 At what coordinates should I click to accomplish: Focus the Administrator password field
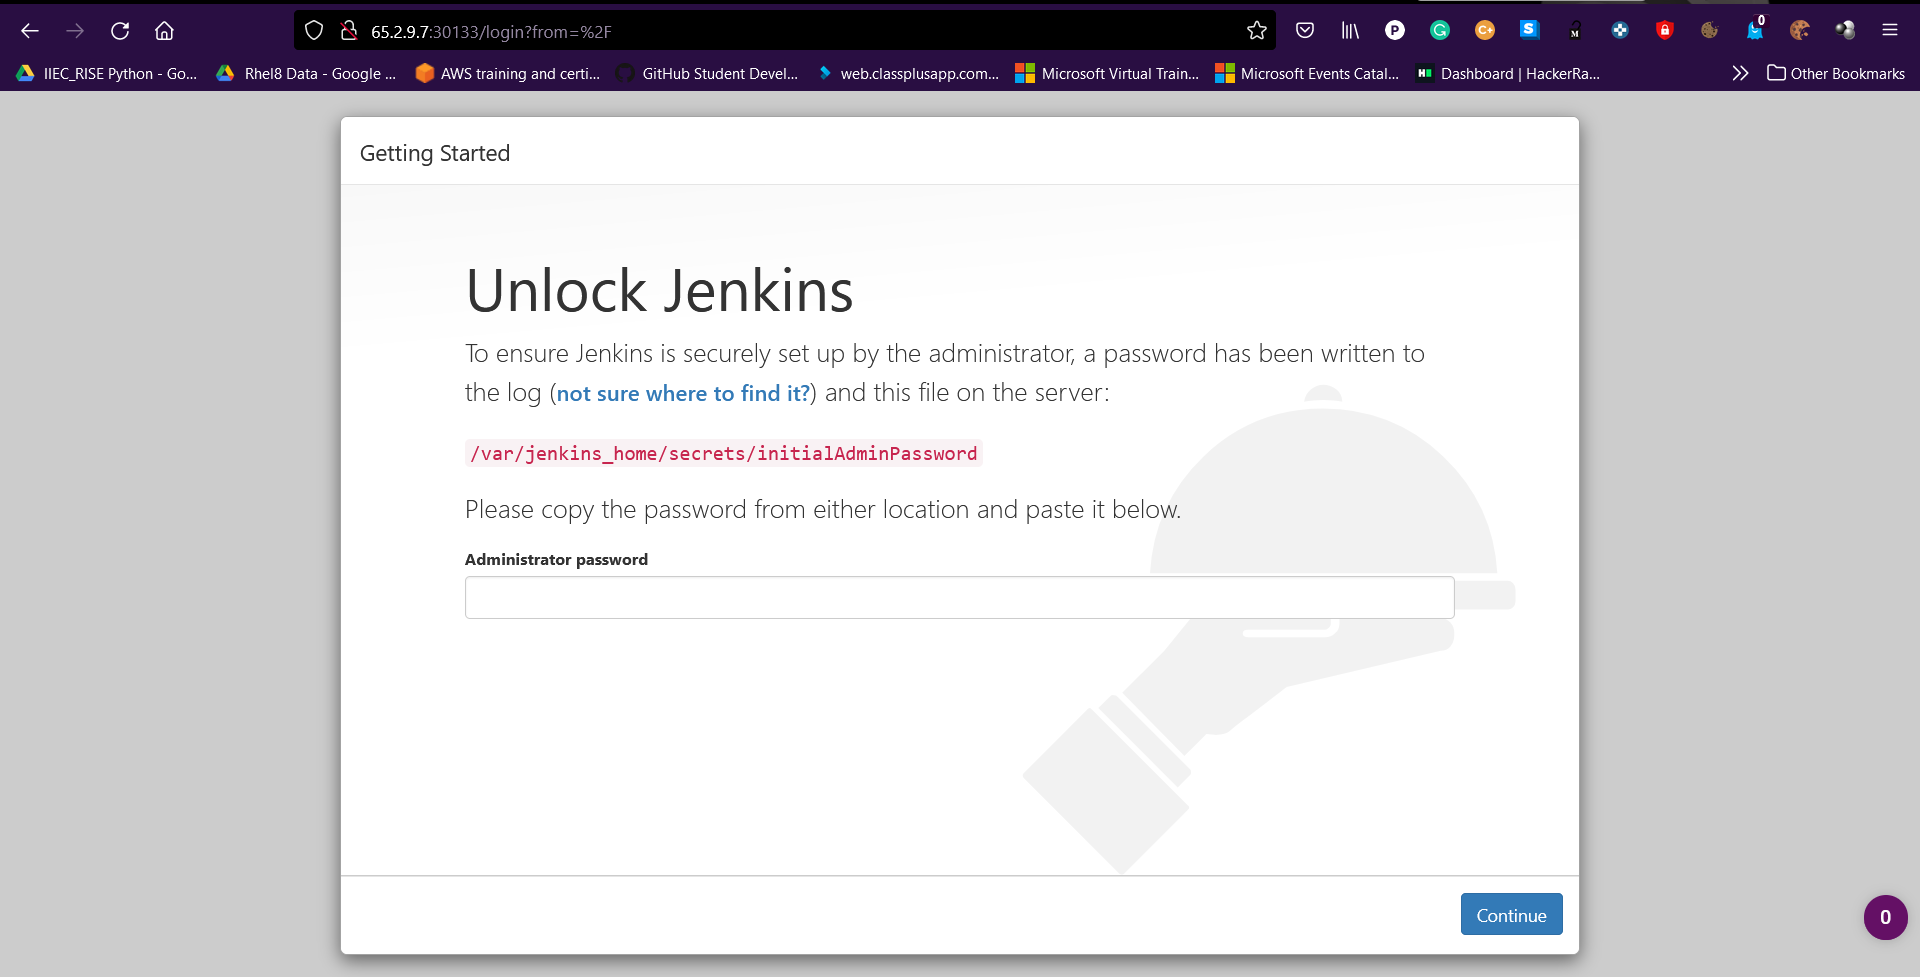(958, 598)
